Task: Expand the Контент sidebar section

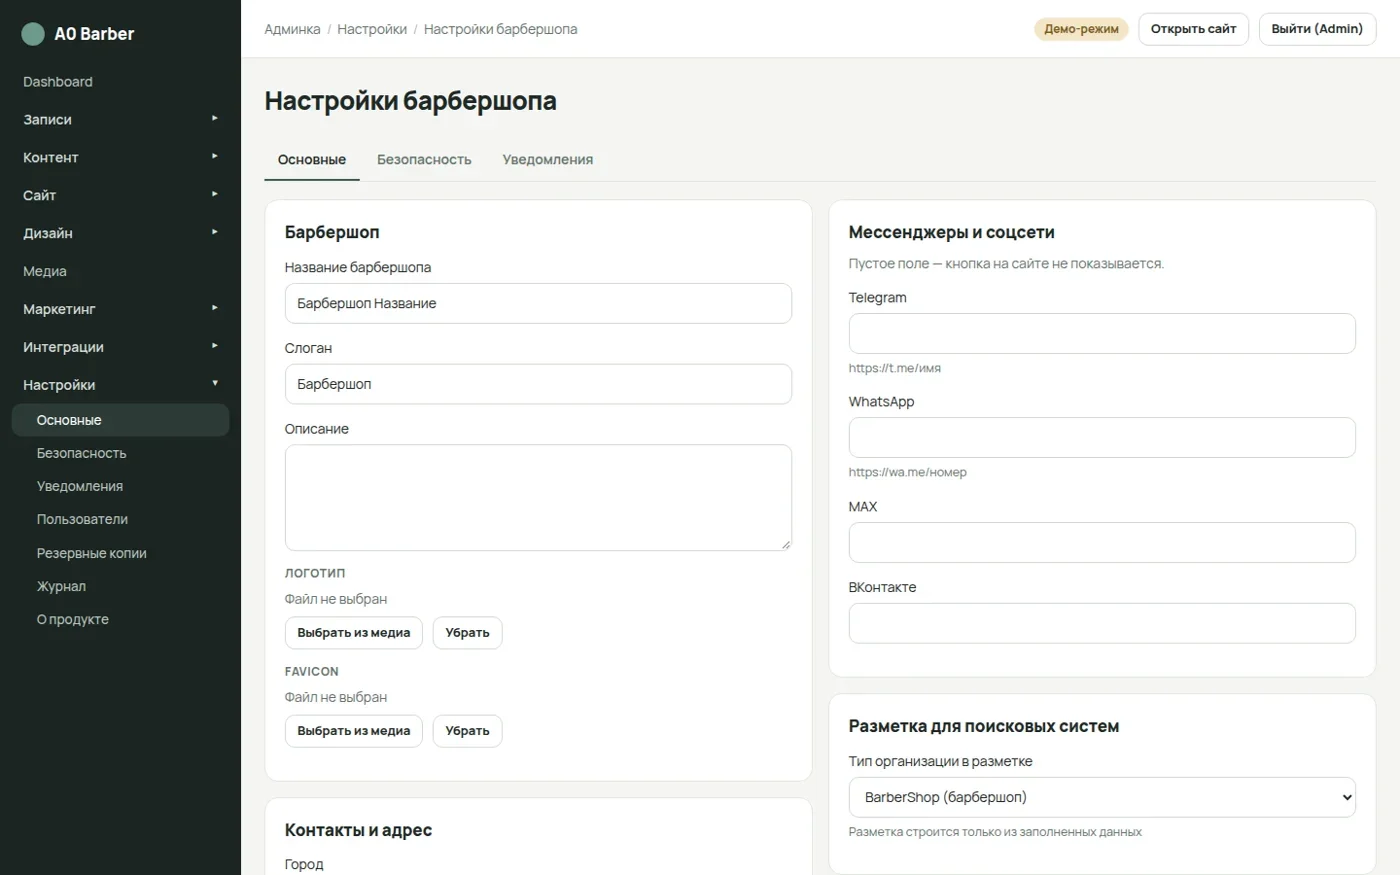Action: (120, 157)
